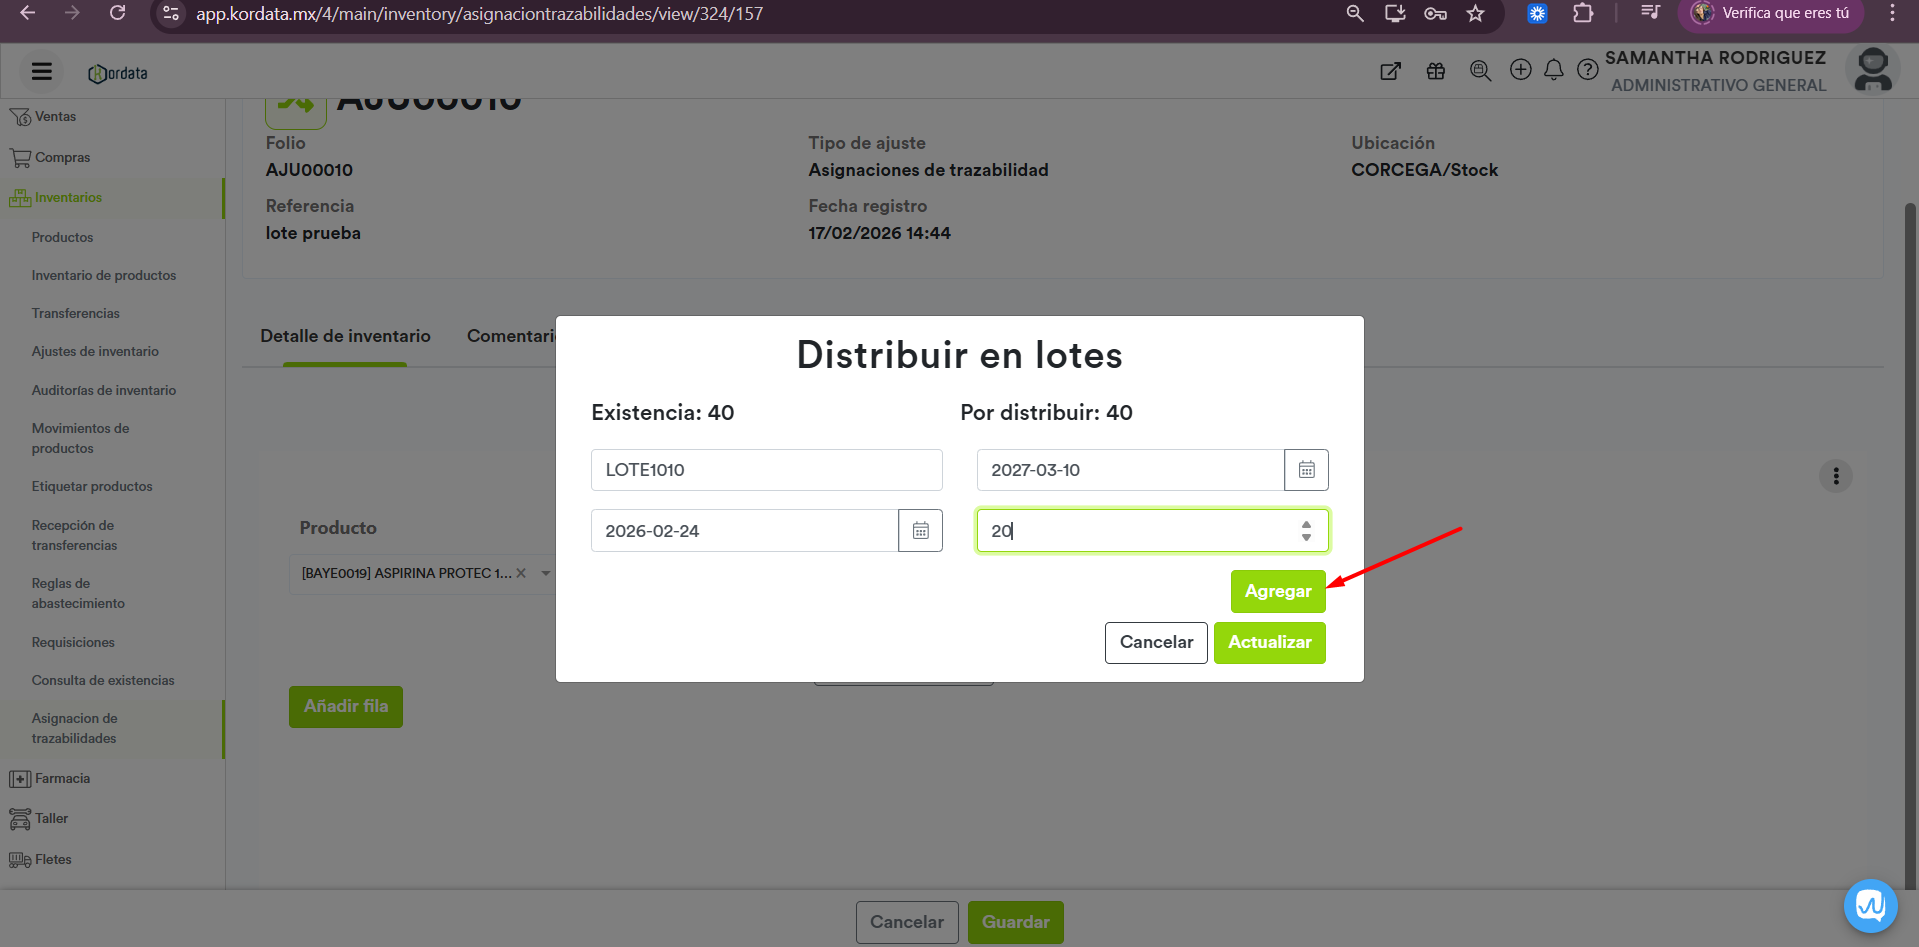Screen dimensions: 1919x947
Task: Click the help question mark icon
Action: click(x=1587, y=70)
